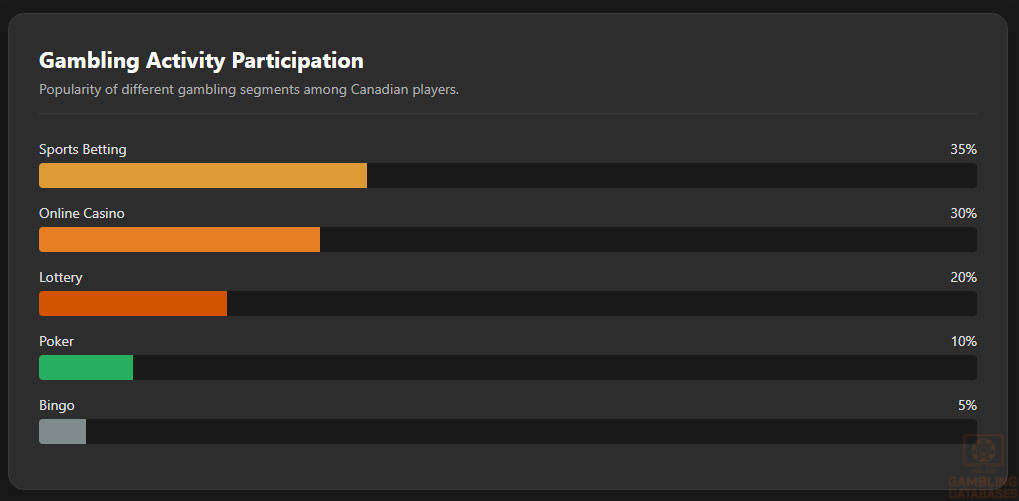Click the 20% Lottery percentage
The image size is (1019, 501).
[963, 278]
